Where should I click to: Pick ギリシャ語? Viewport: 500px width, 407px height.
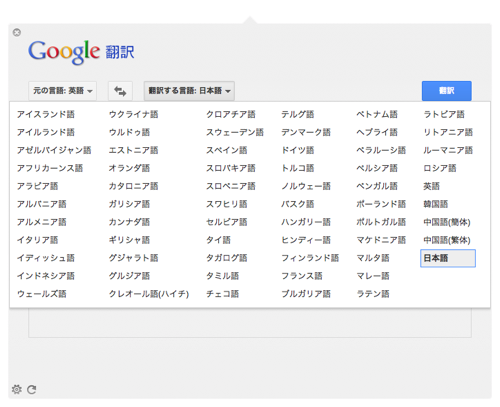[x=130, y=240]
